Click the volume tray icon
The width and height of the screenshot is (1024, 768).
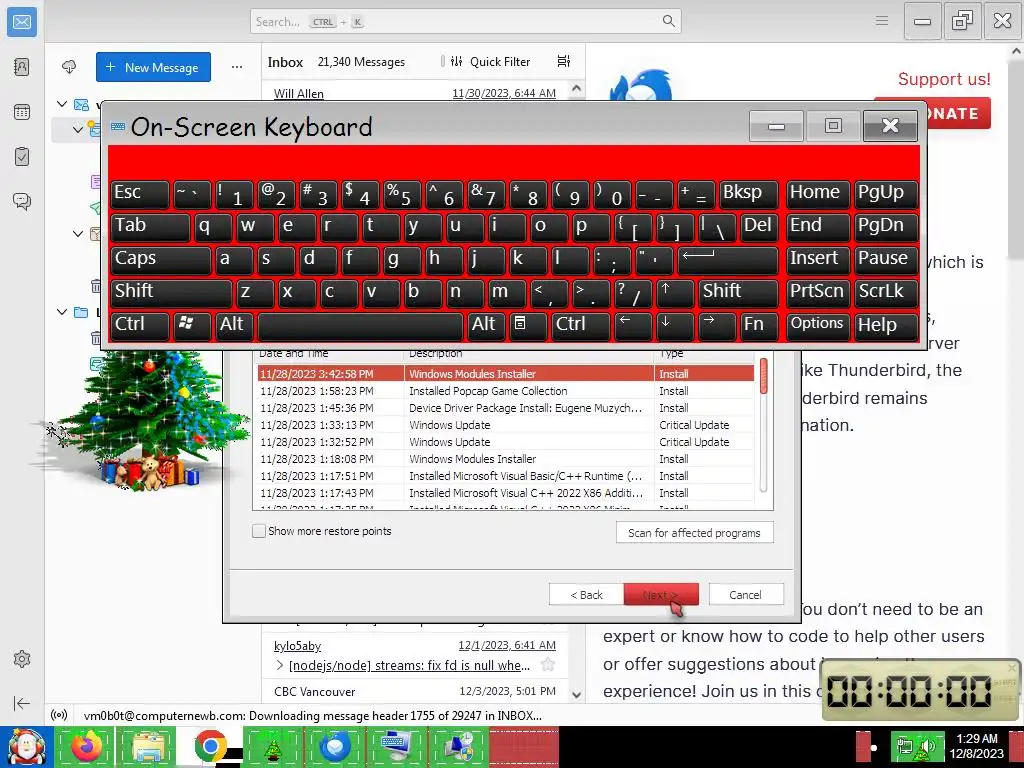pyautogui.click(x=927, y=746)
